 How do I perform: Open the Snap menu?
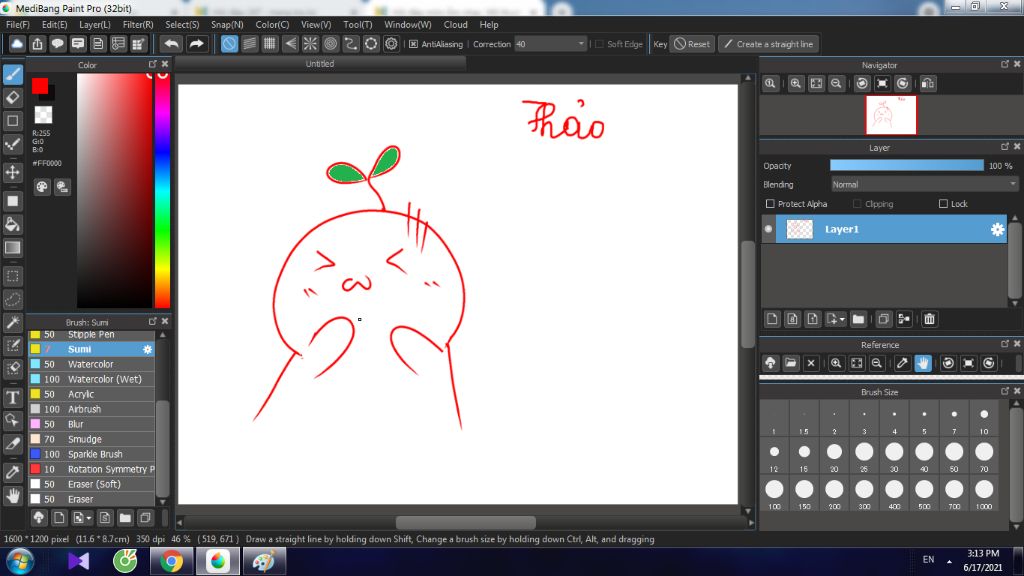pyautogui.click(x=227, y=25)
